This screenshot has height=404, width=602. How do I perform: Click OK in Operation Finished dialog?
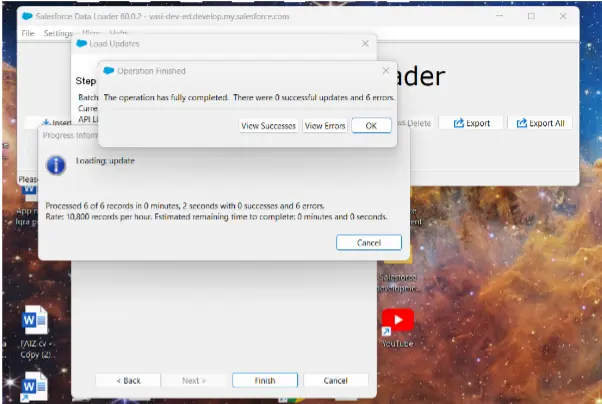371,126
